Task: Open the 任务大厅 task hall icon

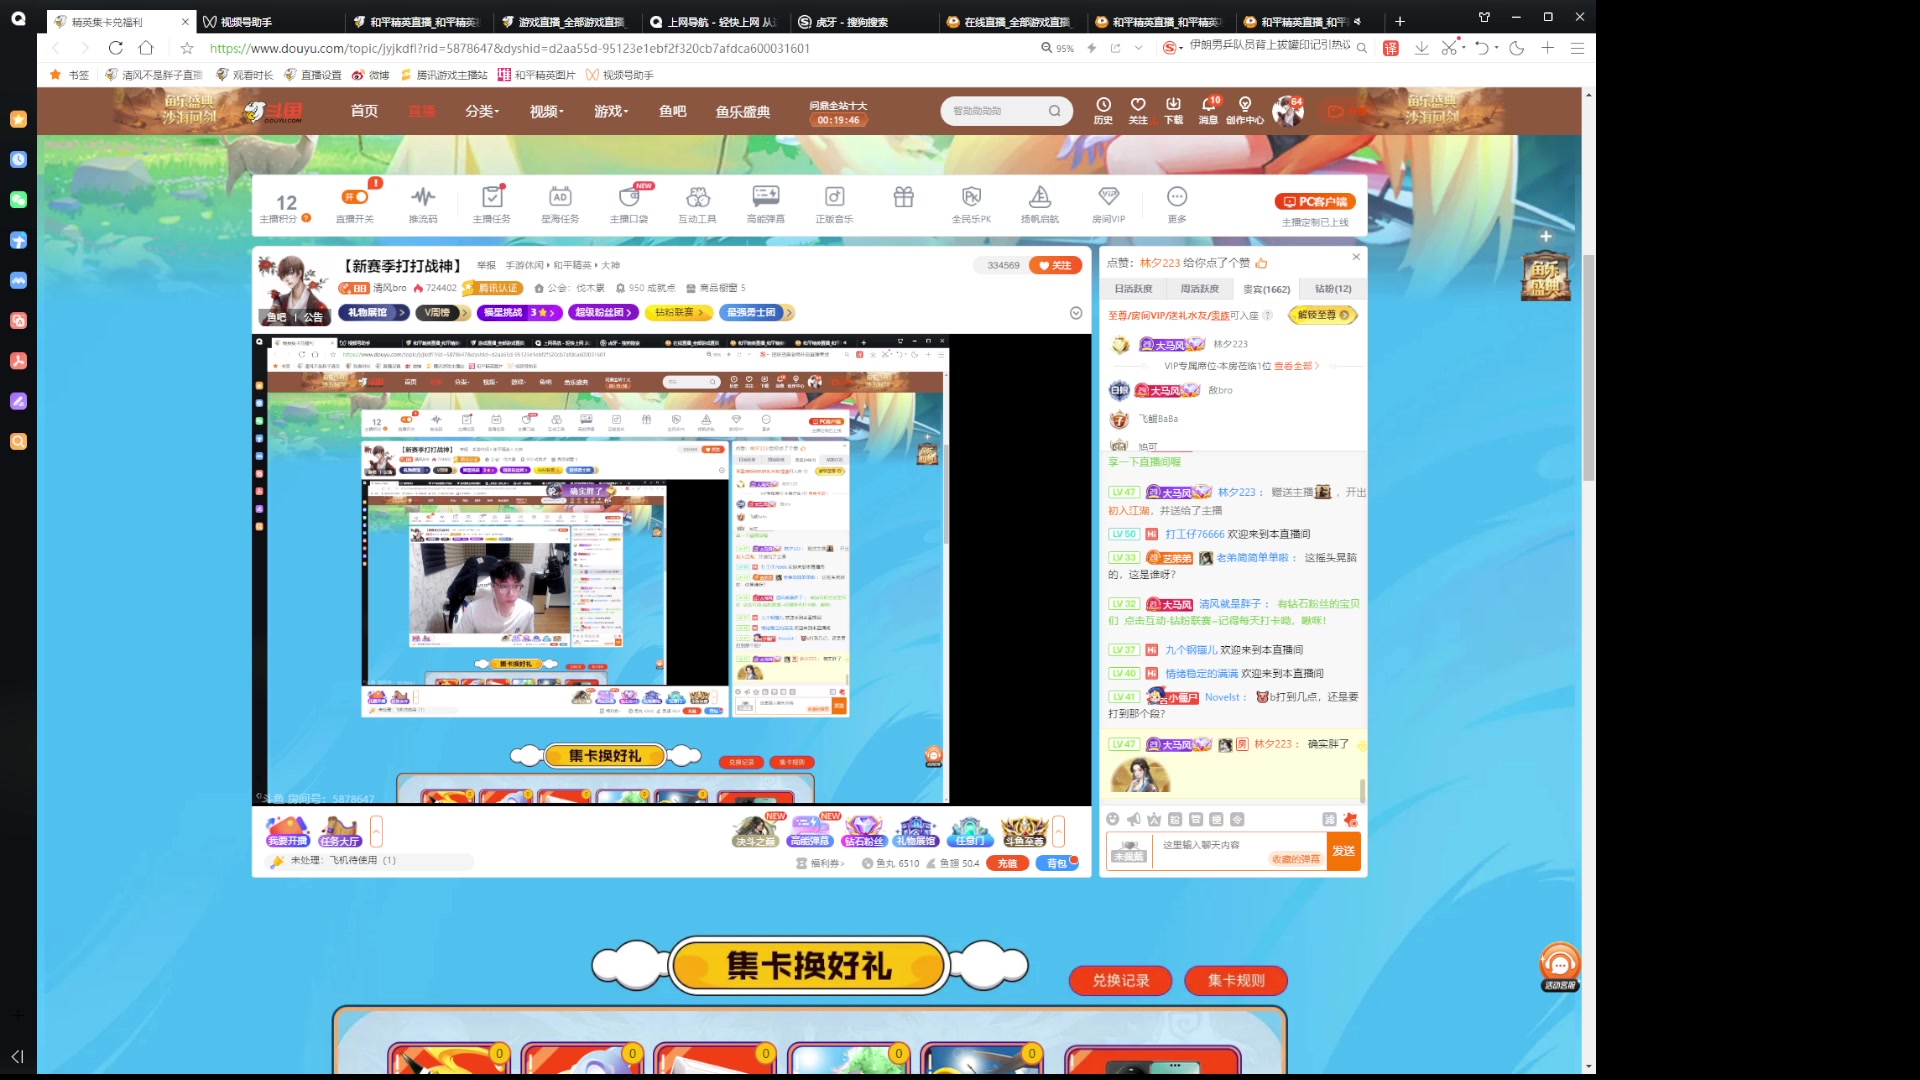Action: pyautogui.click(x=340, y=831)
